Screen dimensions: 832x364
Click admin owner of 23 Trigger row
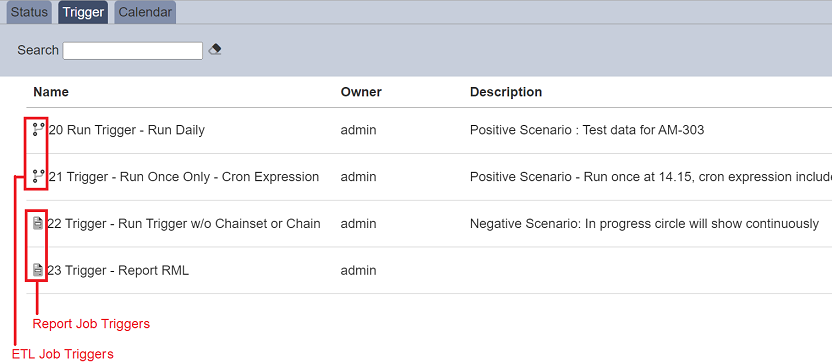[358, 270]
